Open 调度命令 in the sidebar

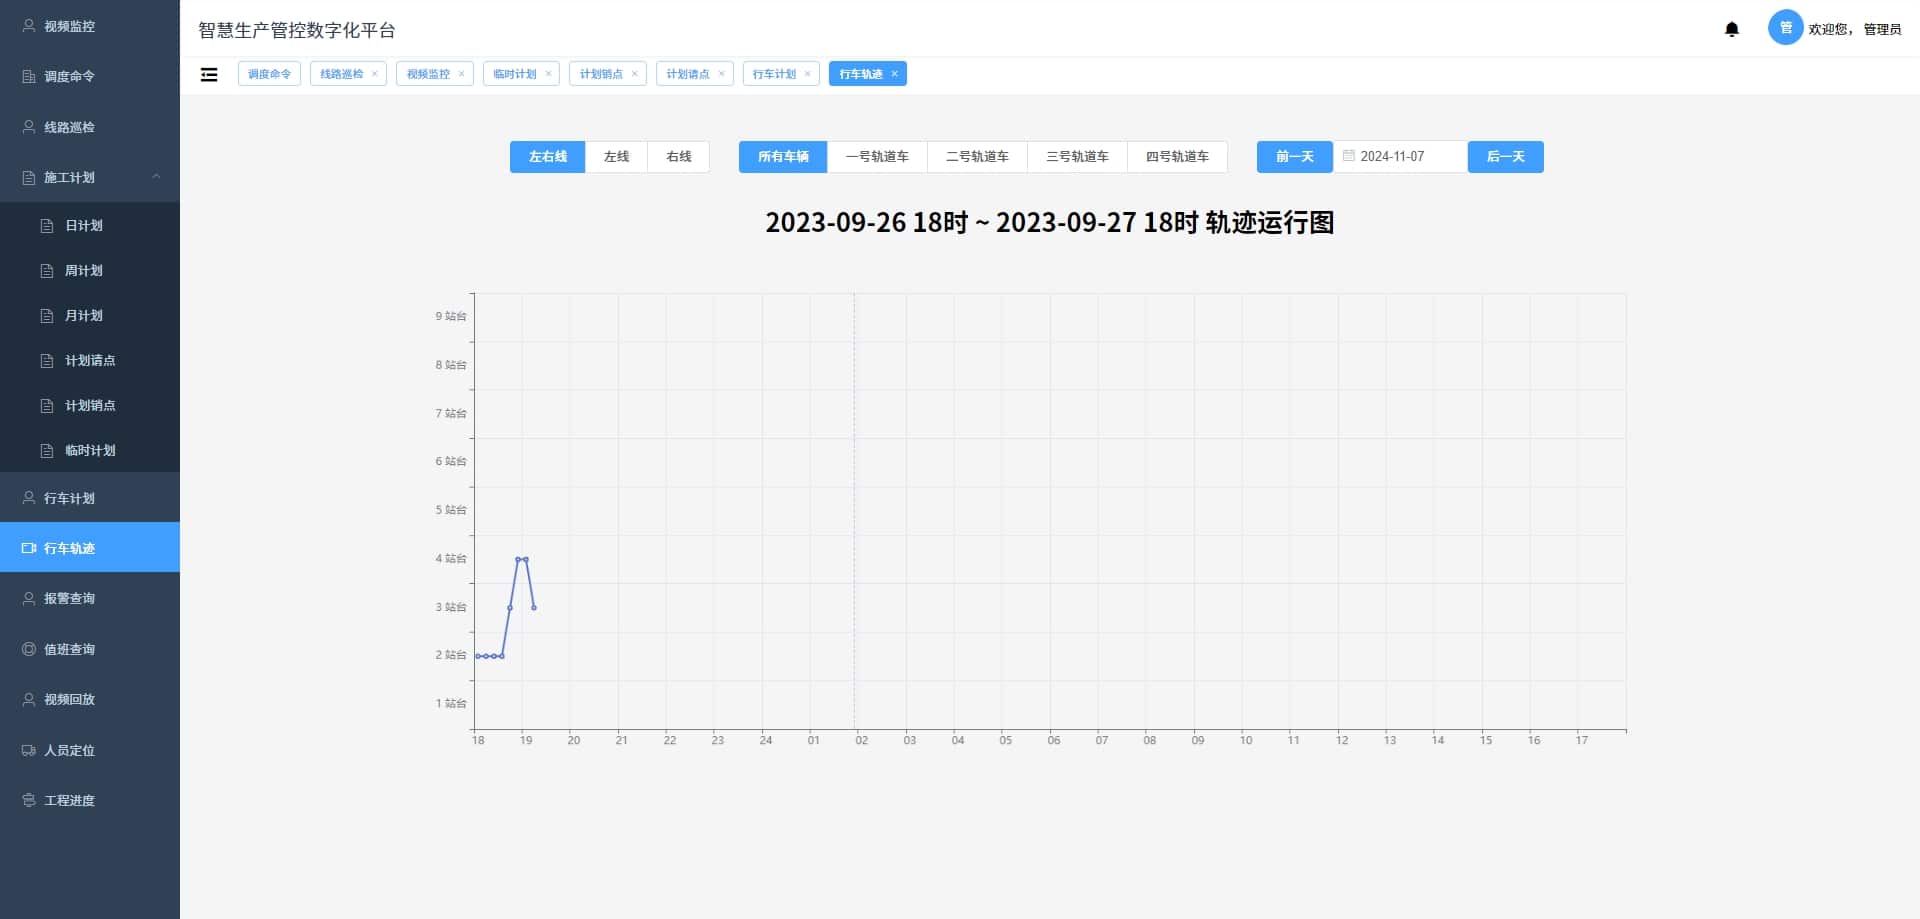(90, 76)
